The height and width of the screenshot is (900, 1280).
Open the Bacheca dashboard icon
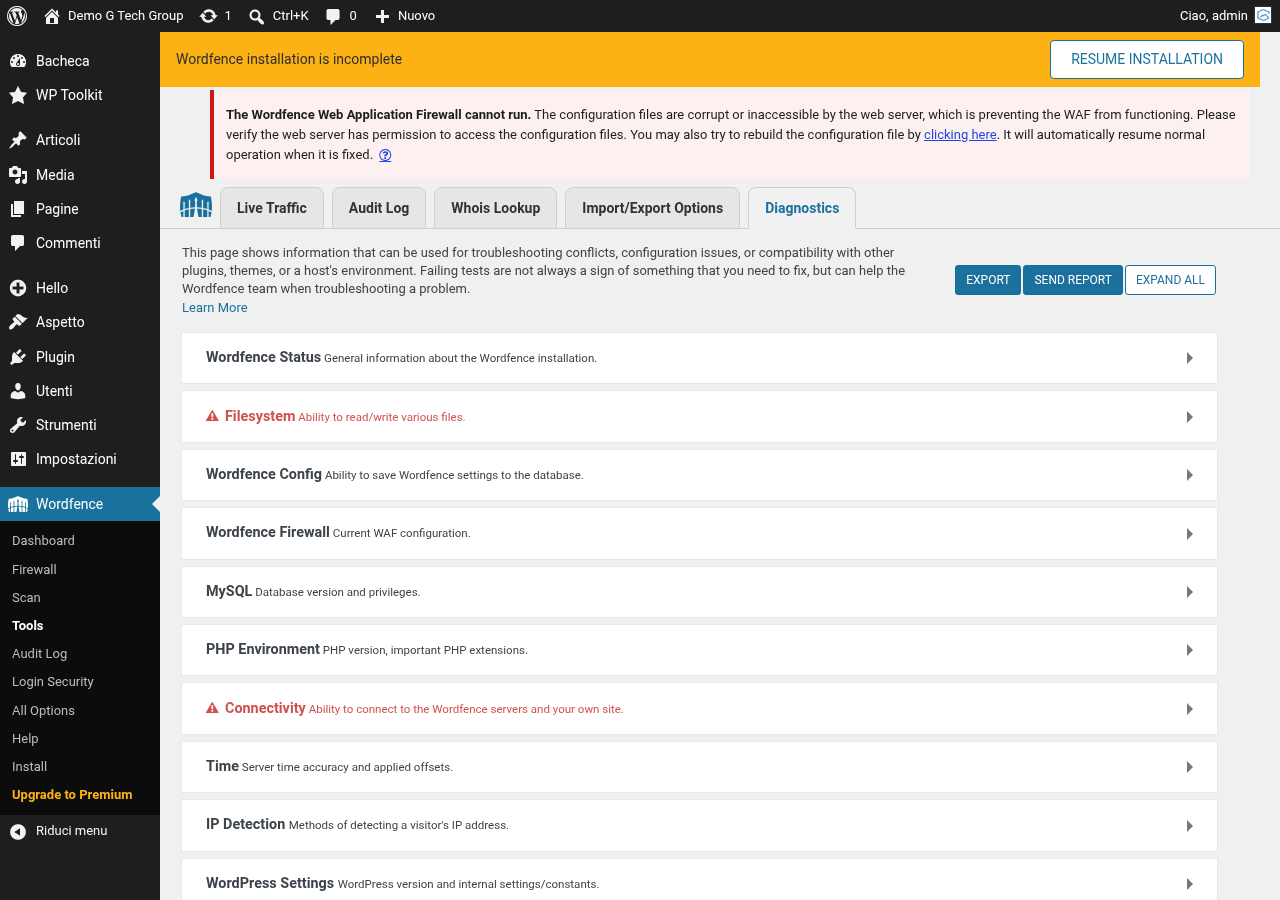[x=18, y=61]
